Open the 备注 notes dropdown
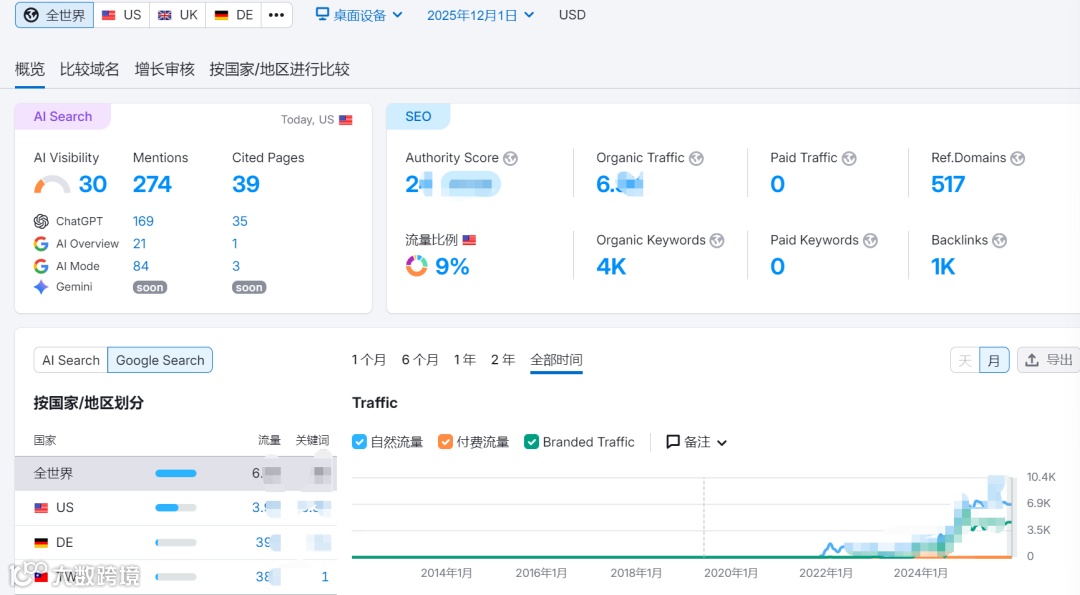Viewport: 1080px width, 595px height. click(696, 442)
